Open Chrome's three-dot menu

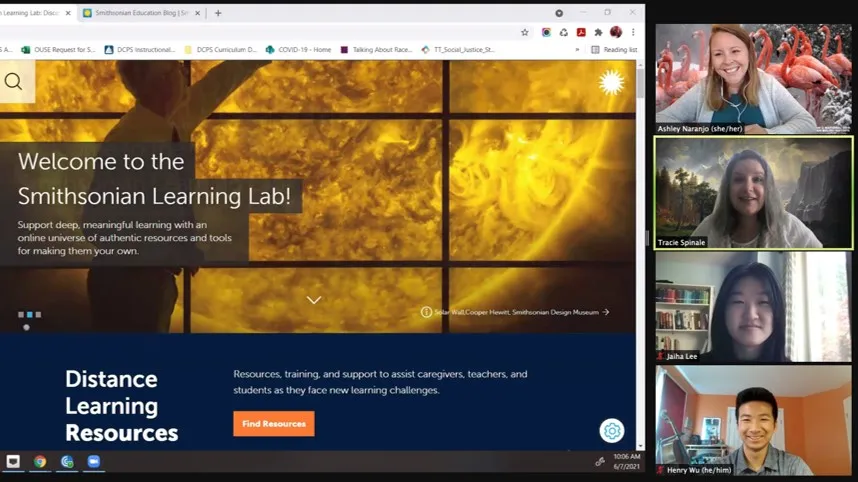point(633,32)
